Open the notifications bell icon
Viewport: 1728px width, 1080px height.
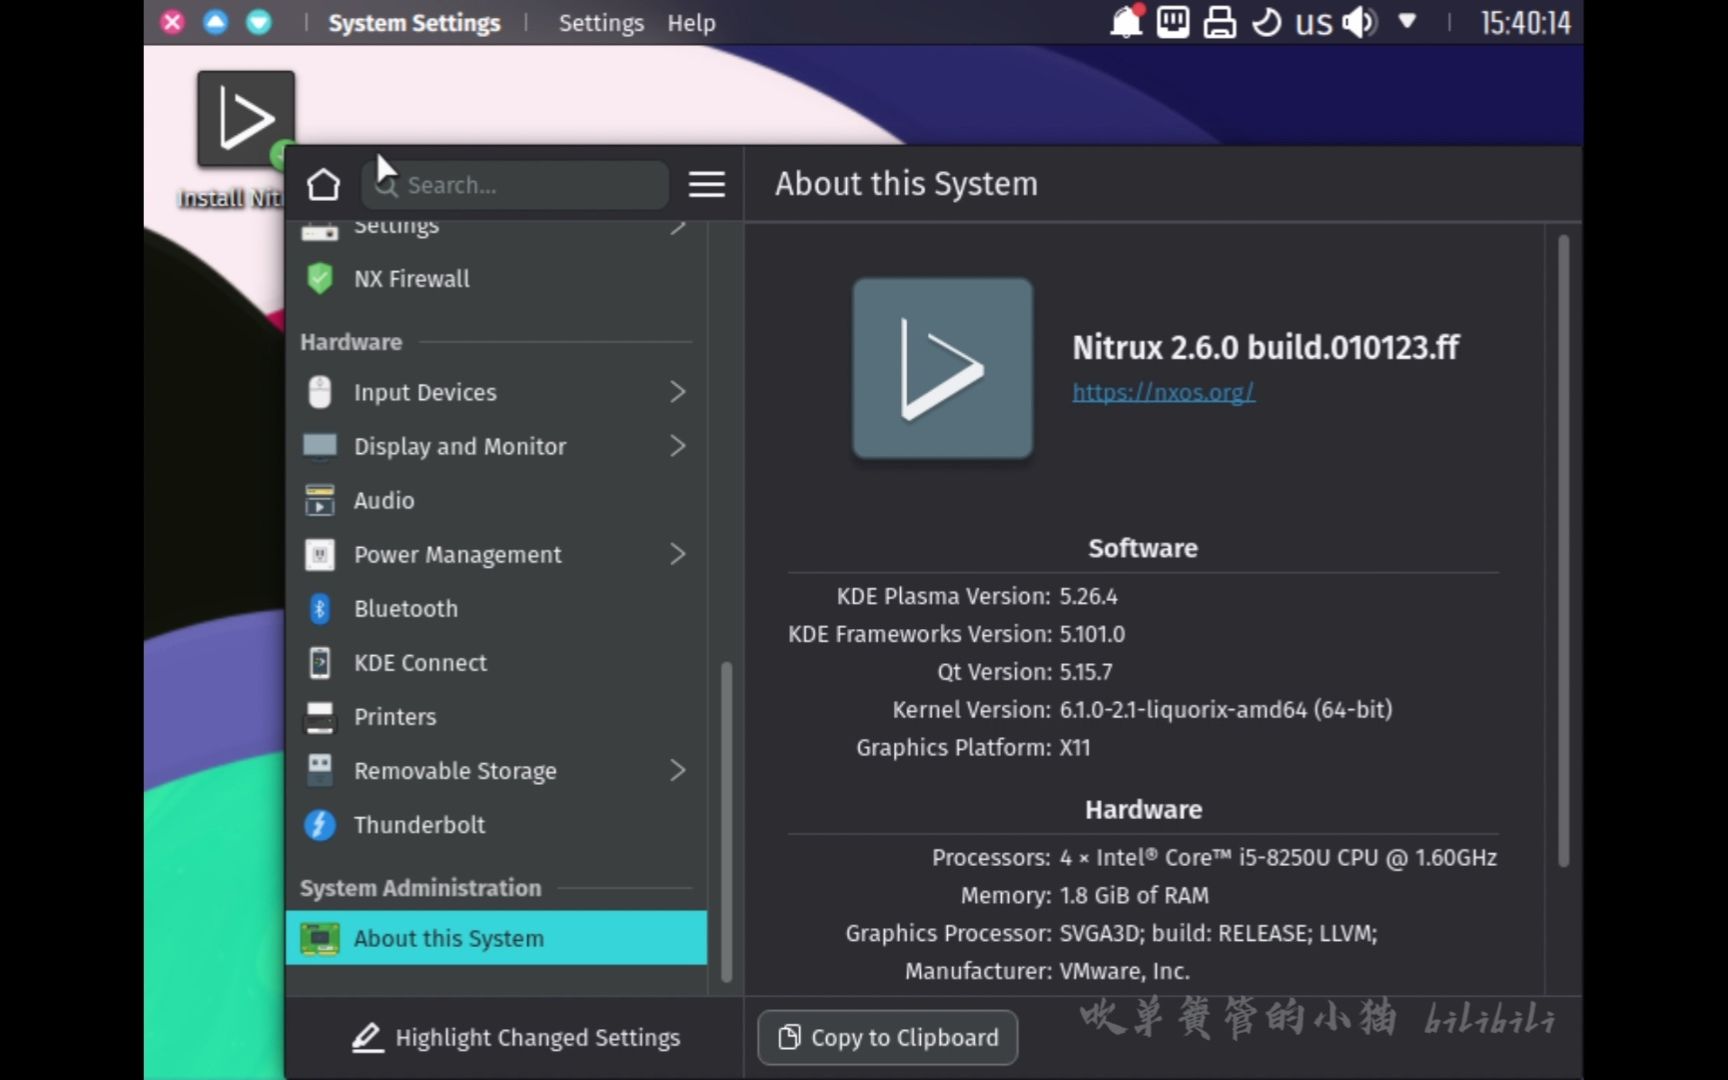(x=1126, y=22)
